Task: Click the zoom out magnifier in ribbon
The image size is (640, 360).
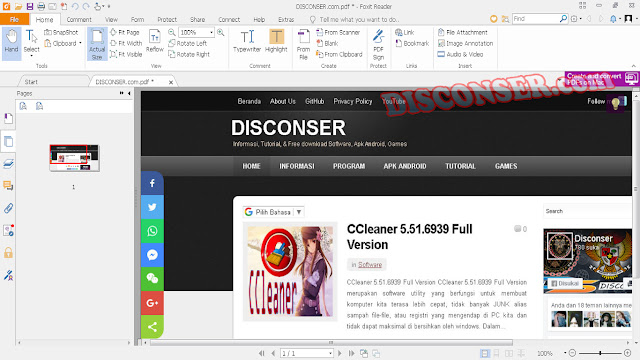Action: click(x=172, y=32)
